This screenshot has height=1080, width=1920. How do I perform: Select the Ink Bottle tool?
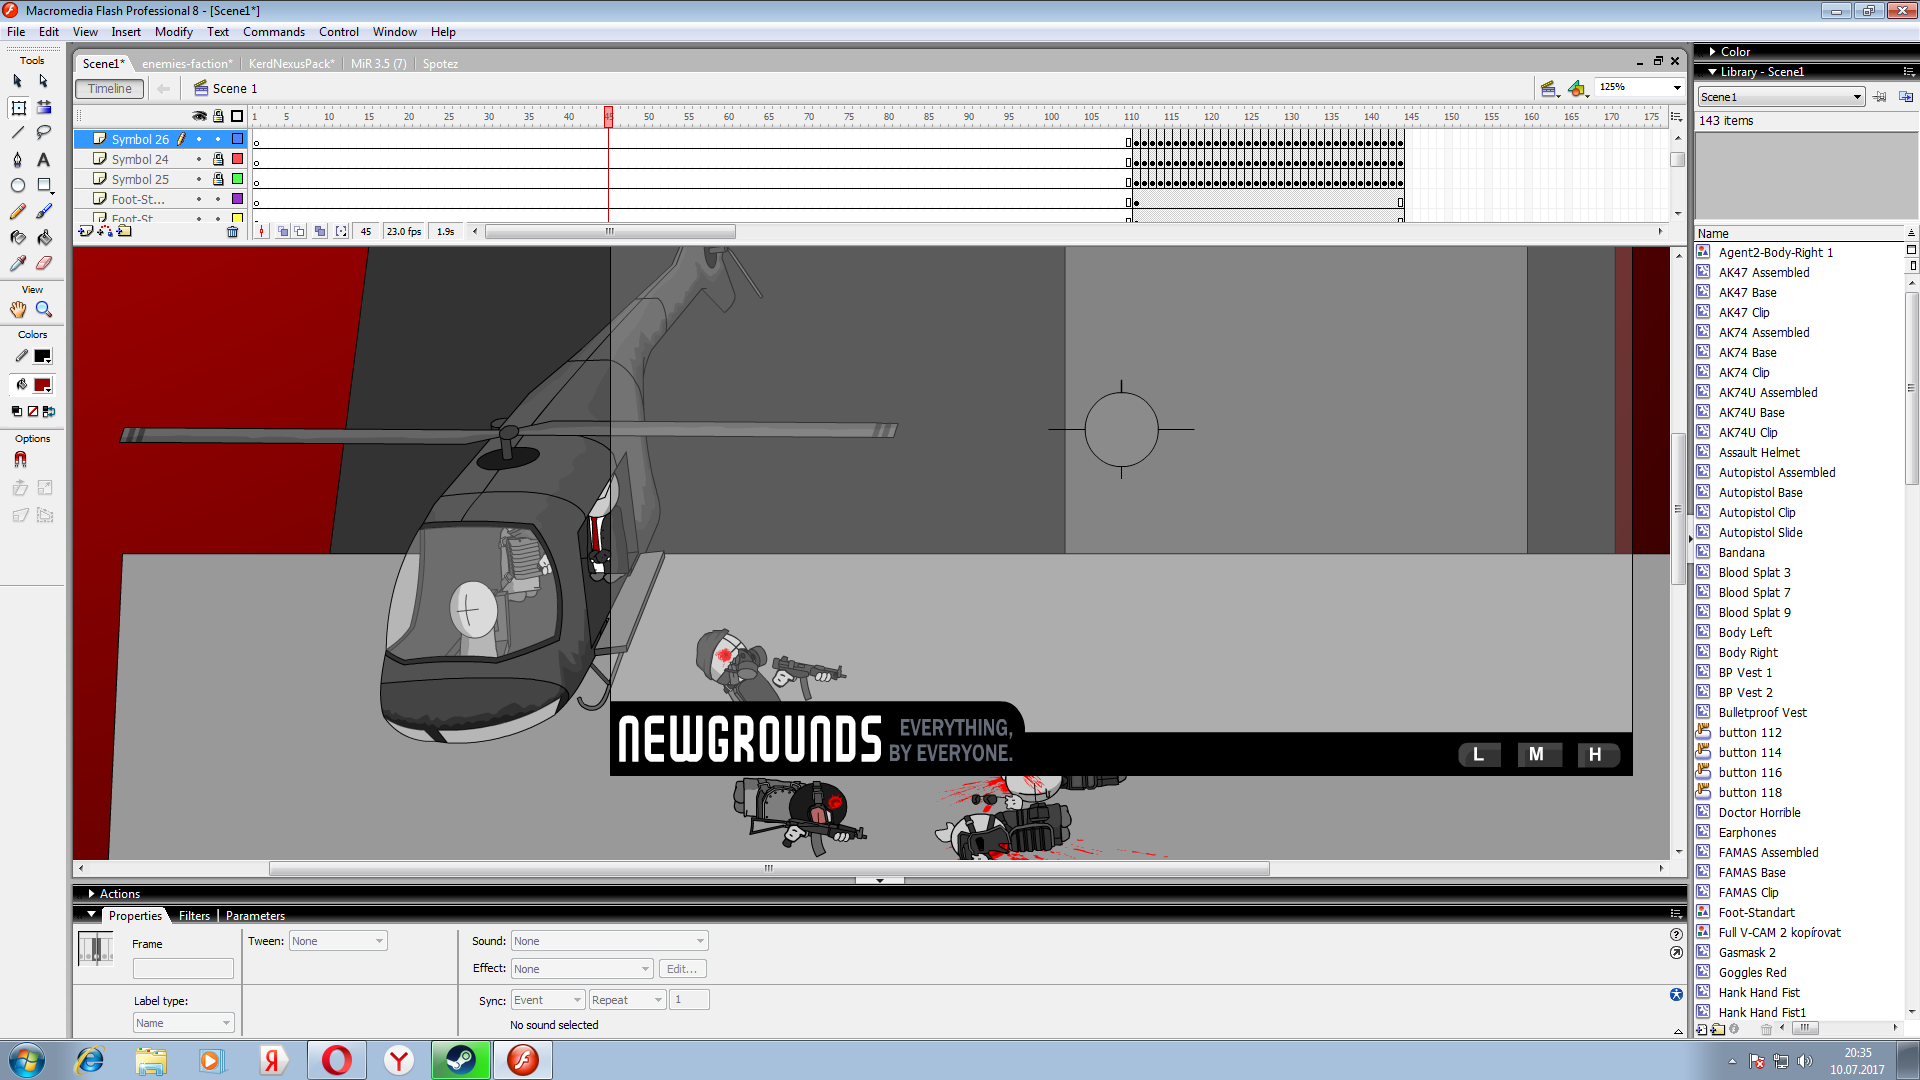point(17,237)
